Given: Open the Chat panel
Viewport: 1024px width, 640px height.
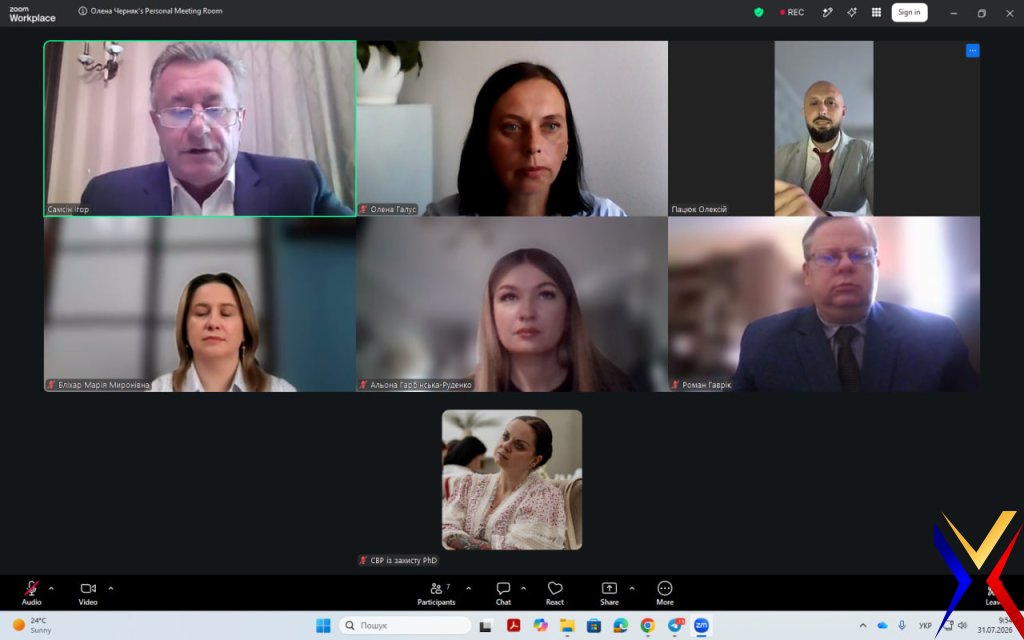Looking at the screenshot, I should (x=503, y=593).
